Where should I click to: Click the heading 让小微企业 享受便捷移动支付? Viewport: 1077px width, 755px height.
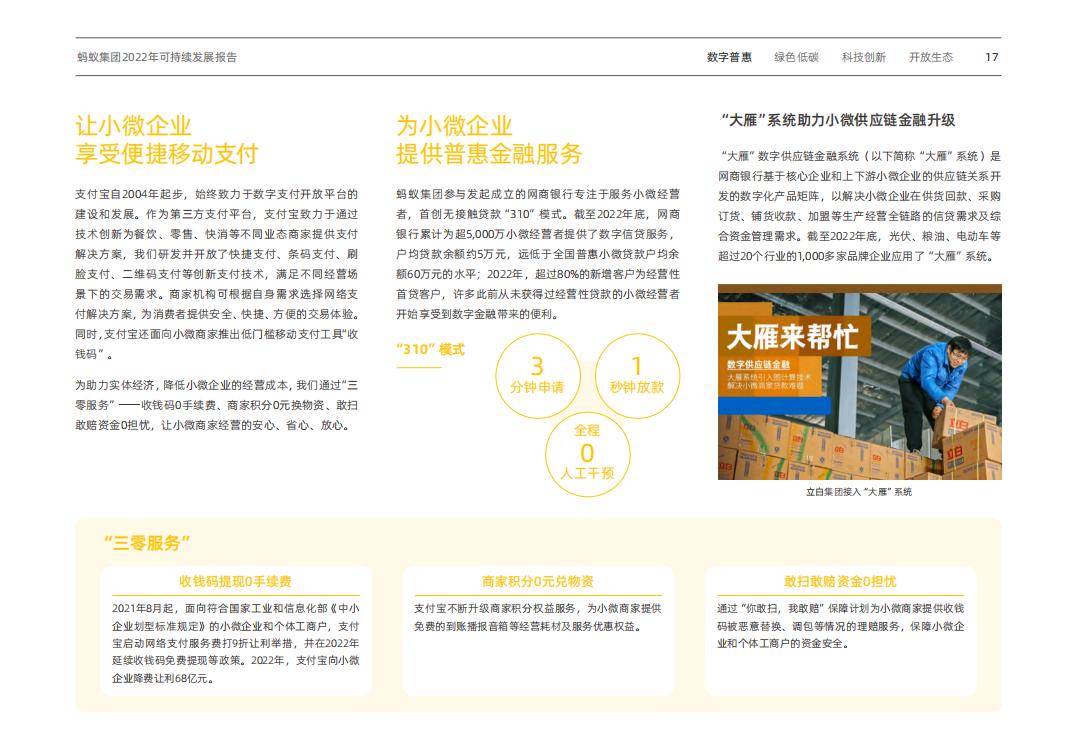[167, 140]
